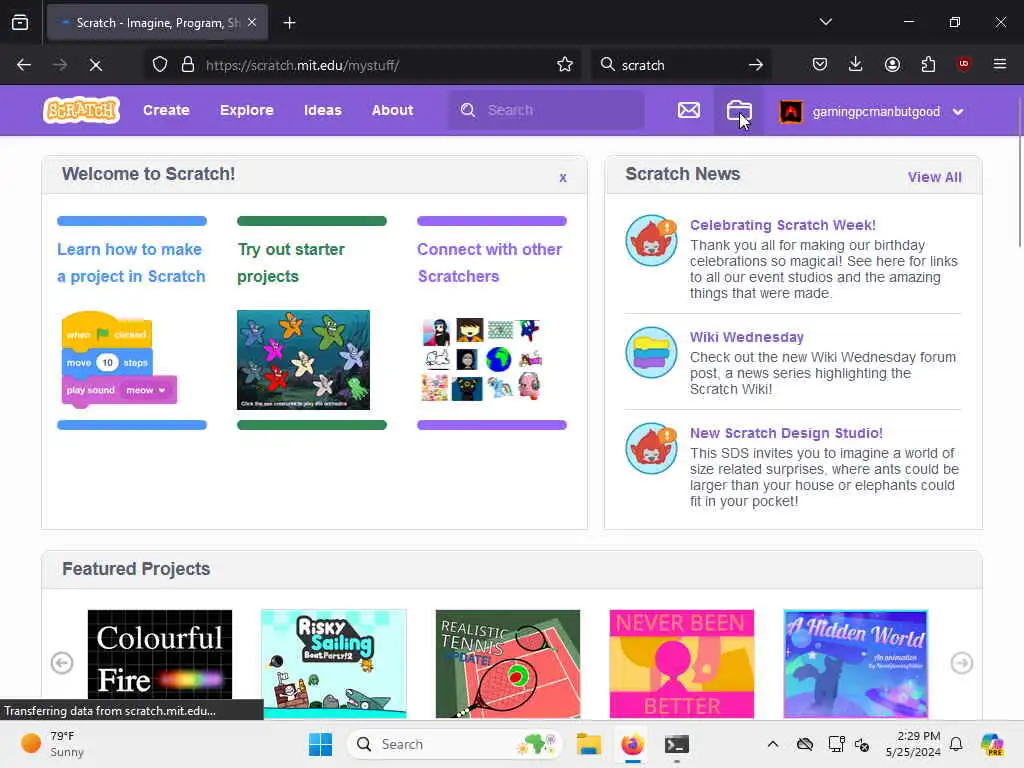This screenshot has height=768, width=1024.
Task: Open New Scratch Design Studio! headline
Action: point(786,433)
